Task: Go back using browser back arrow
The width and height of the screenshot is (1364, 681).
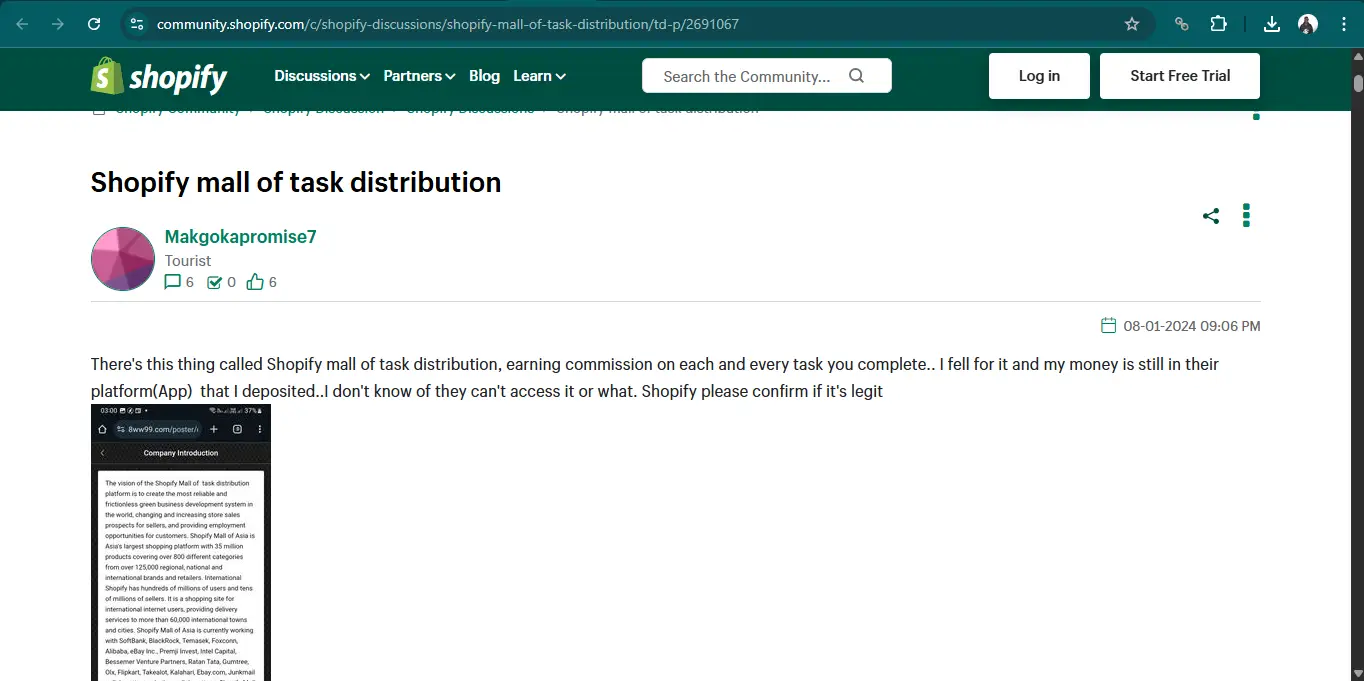Action: [x=22, y=24]
